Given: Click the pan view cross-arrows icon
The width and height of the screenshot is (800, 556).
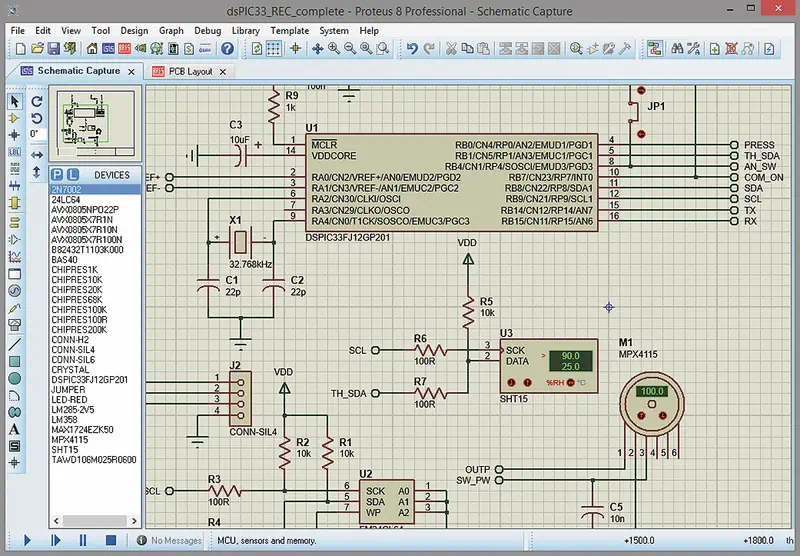Looking at the screenshot, I should (x=317, y=49).
